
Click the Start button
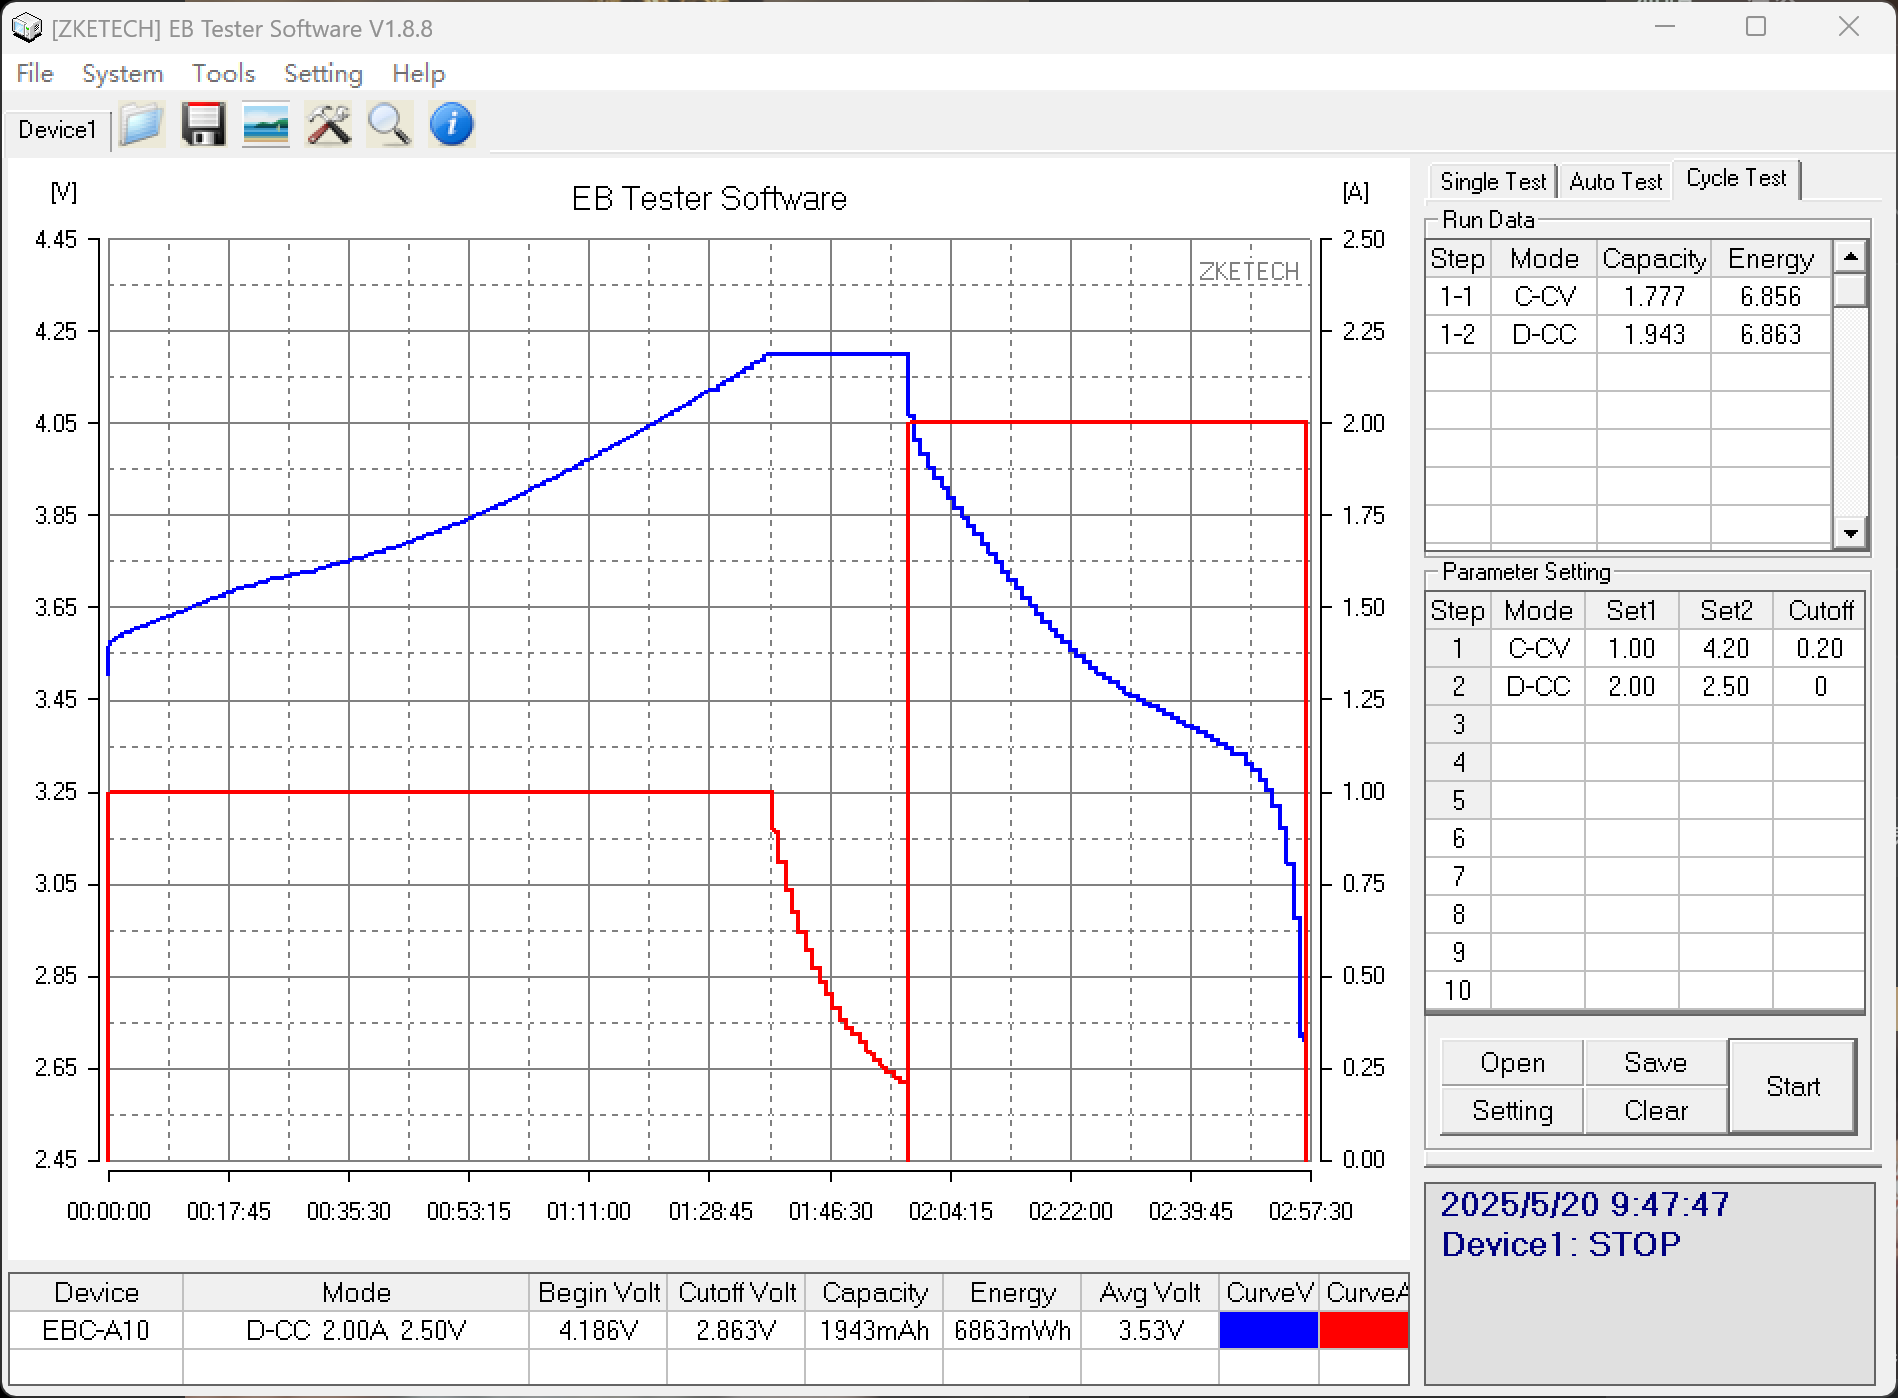click(1792, 1086)
